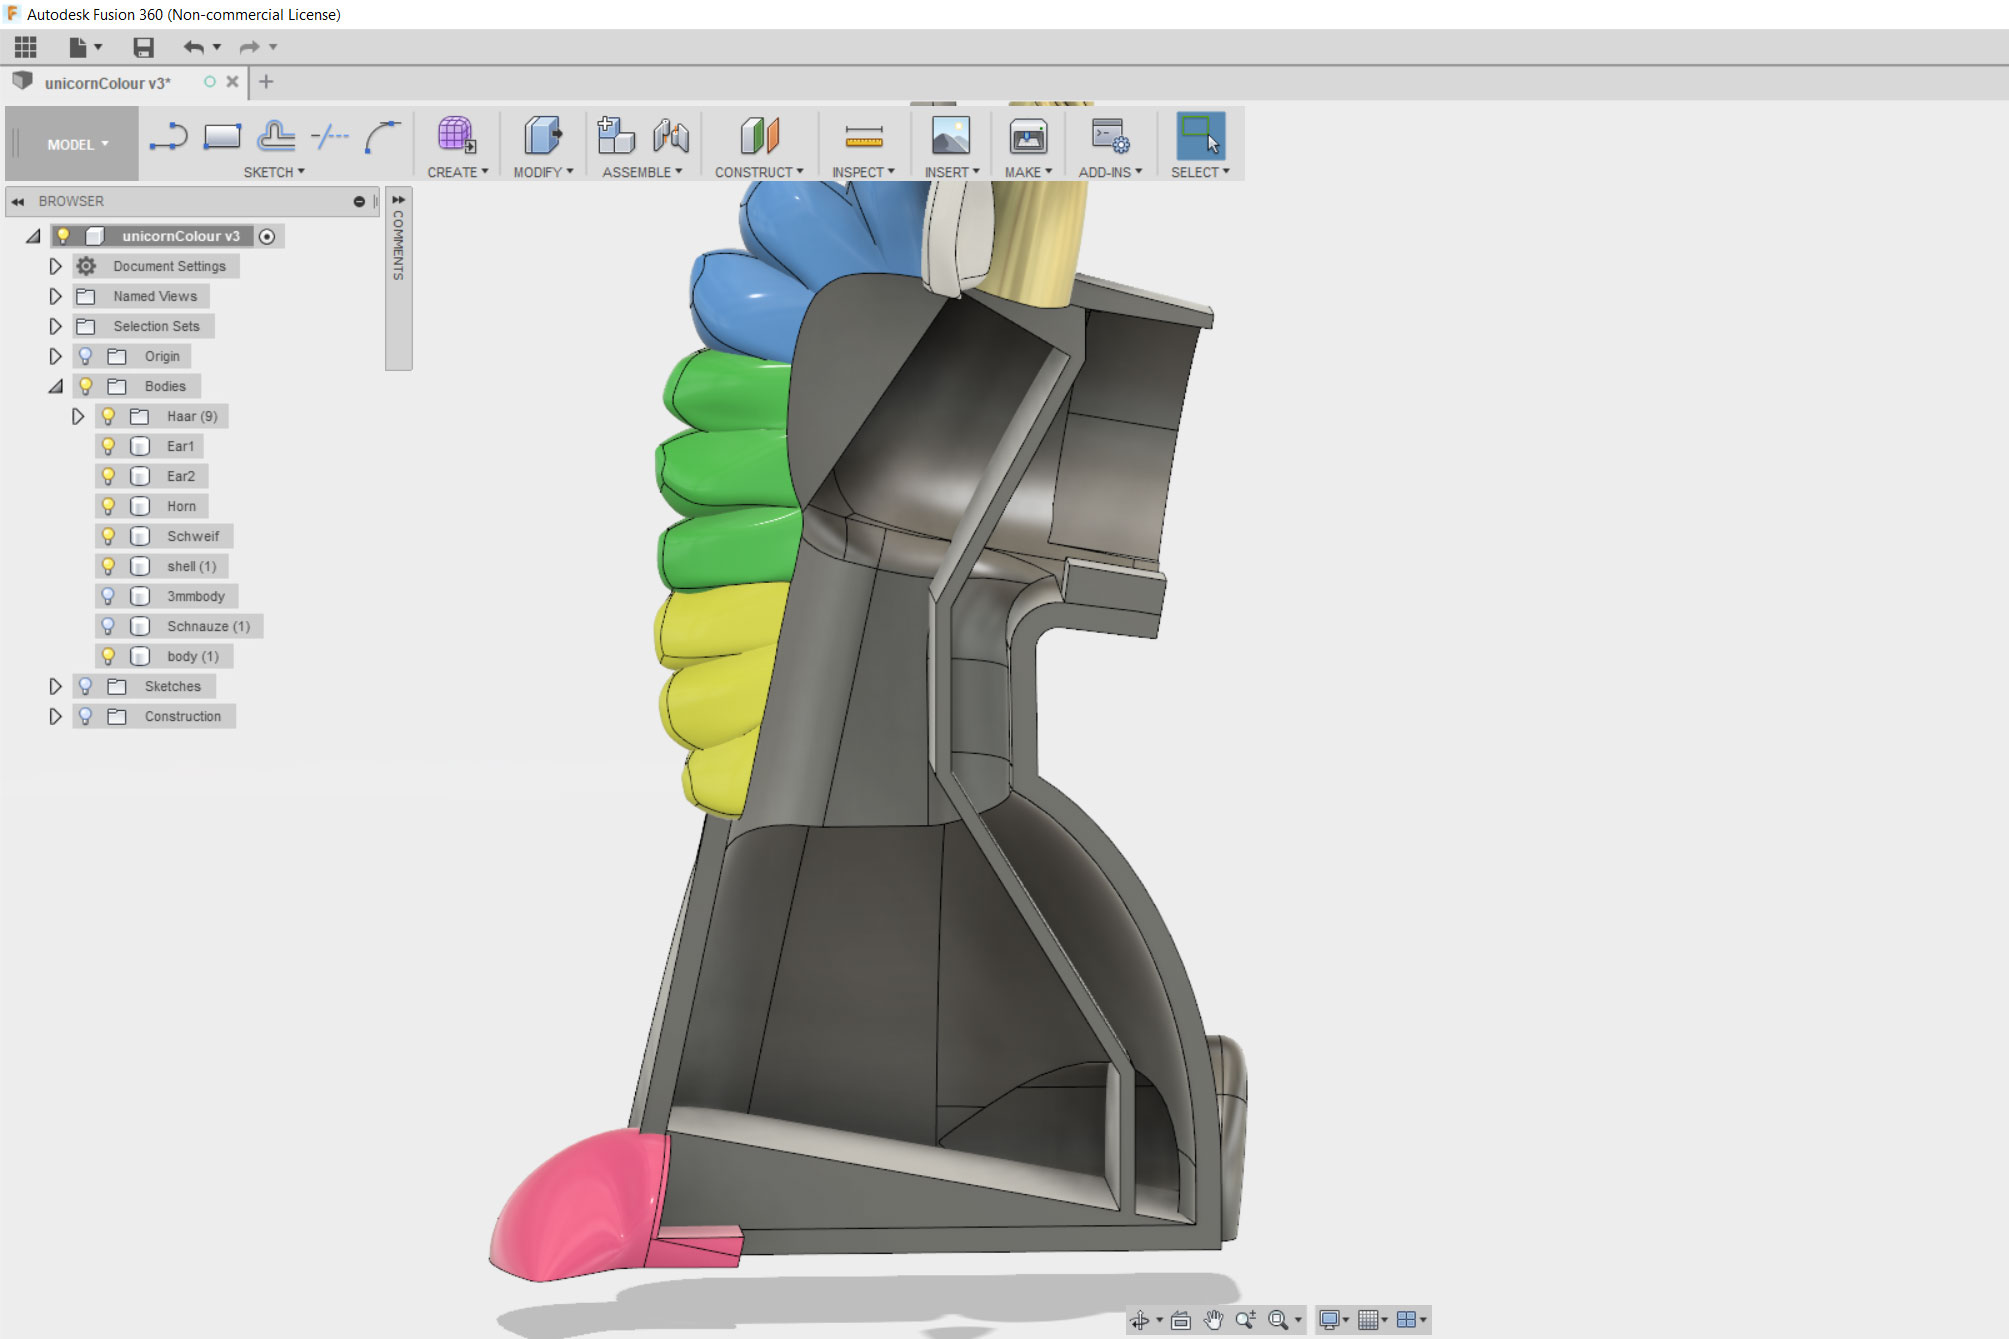Select the Line sketch tool
This screenshot has height=1339, width=2009.
coord(168,136)
